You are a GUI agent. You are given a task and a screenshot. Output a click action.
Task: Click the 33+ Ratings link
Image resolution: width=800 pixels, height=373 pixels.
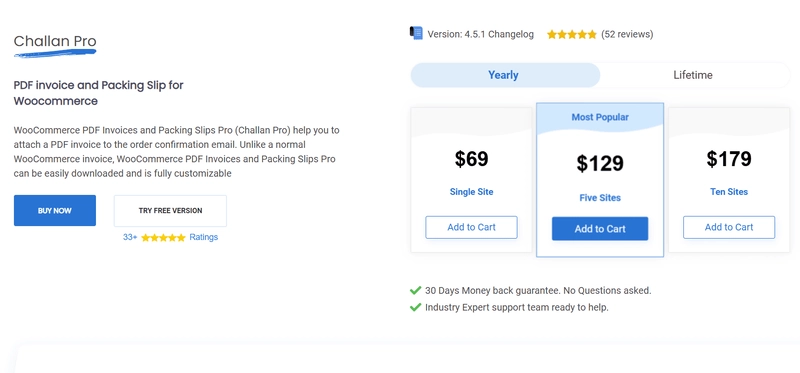[170, 237]
